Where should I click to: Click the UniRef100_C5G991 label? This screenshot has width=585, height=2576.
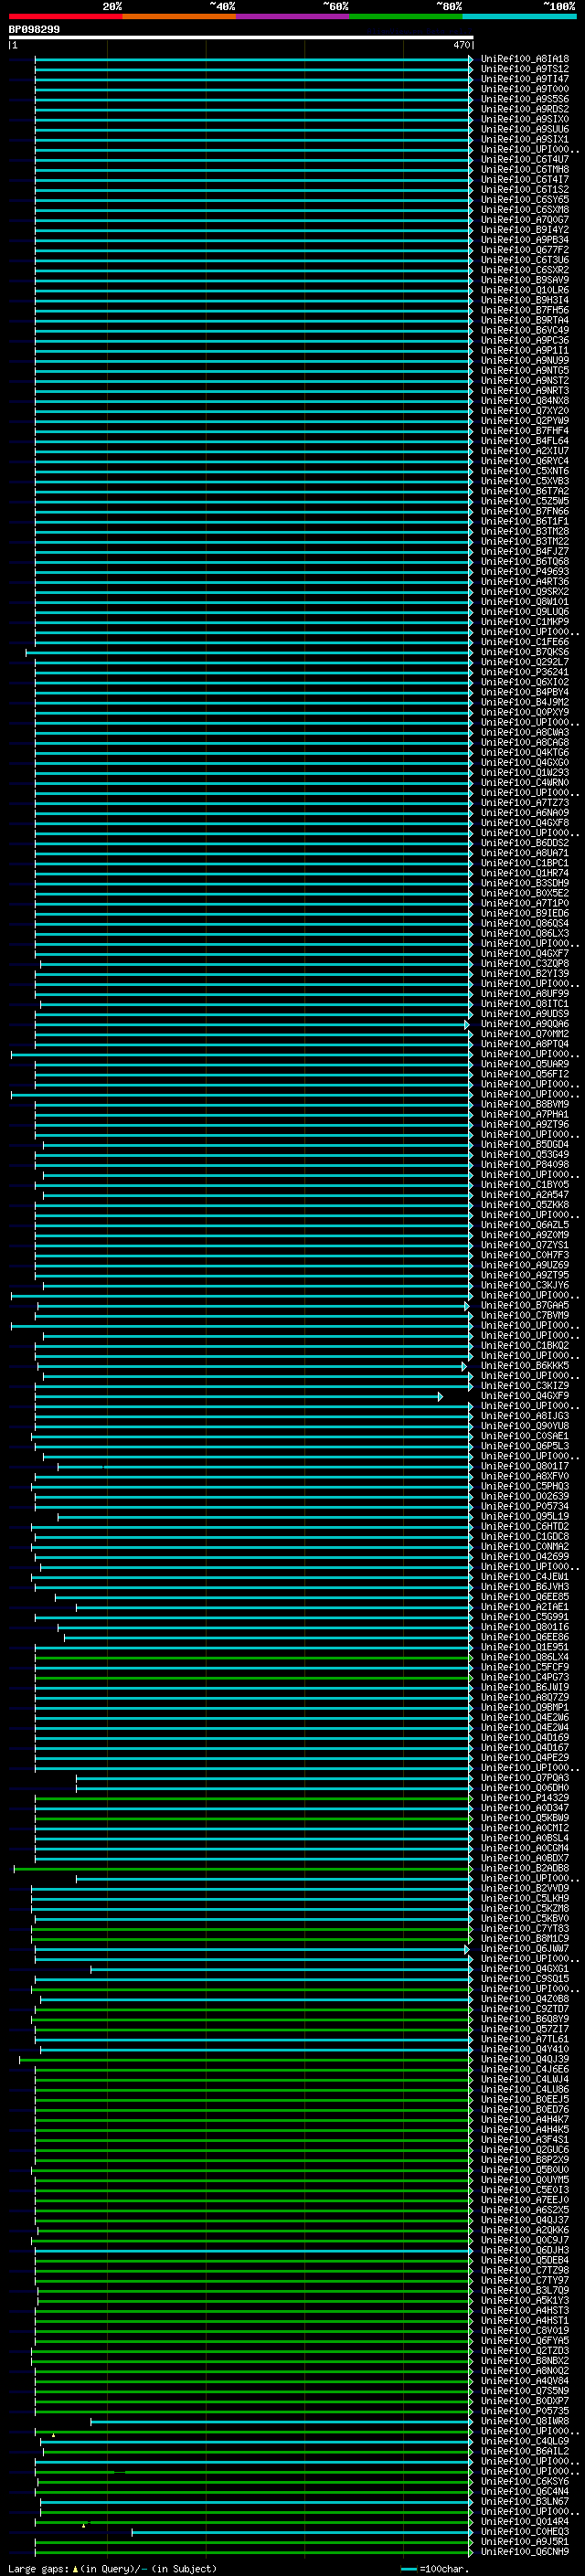click(x=525, y=1617)
